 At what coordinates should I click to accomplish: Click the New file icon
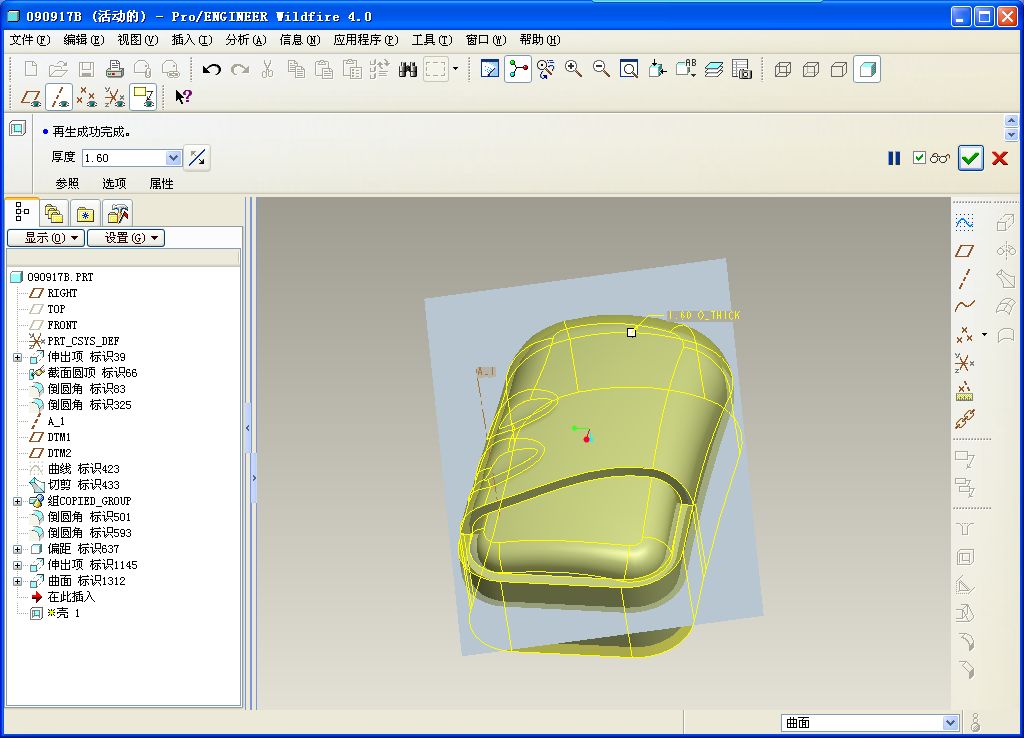click(x=31, y=69)
